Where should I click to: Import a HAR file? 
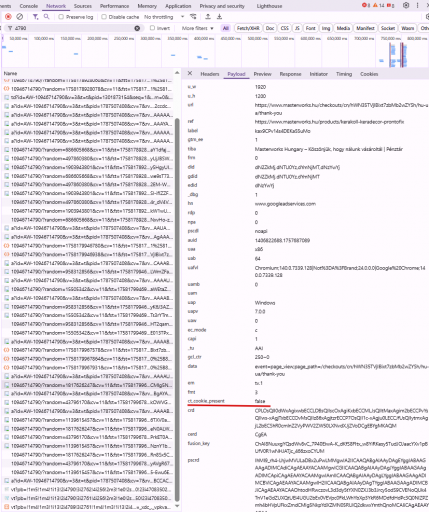pyautogui.click(x=208, y=17)
